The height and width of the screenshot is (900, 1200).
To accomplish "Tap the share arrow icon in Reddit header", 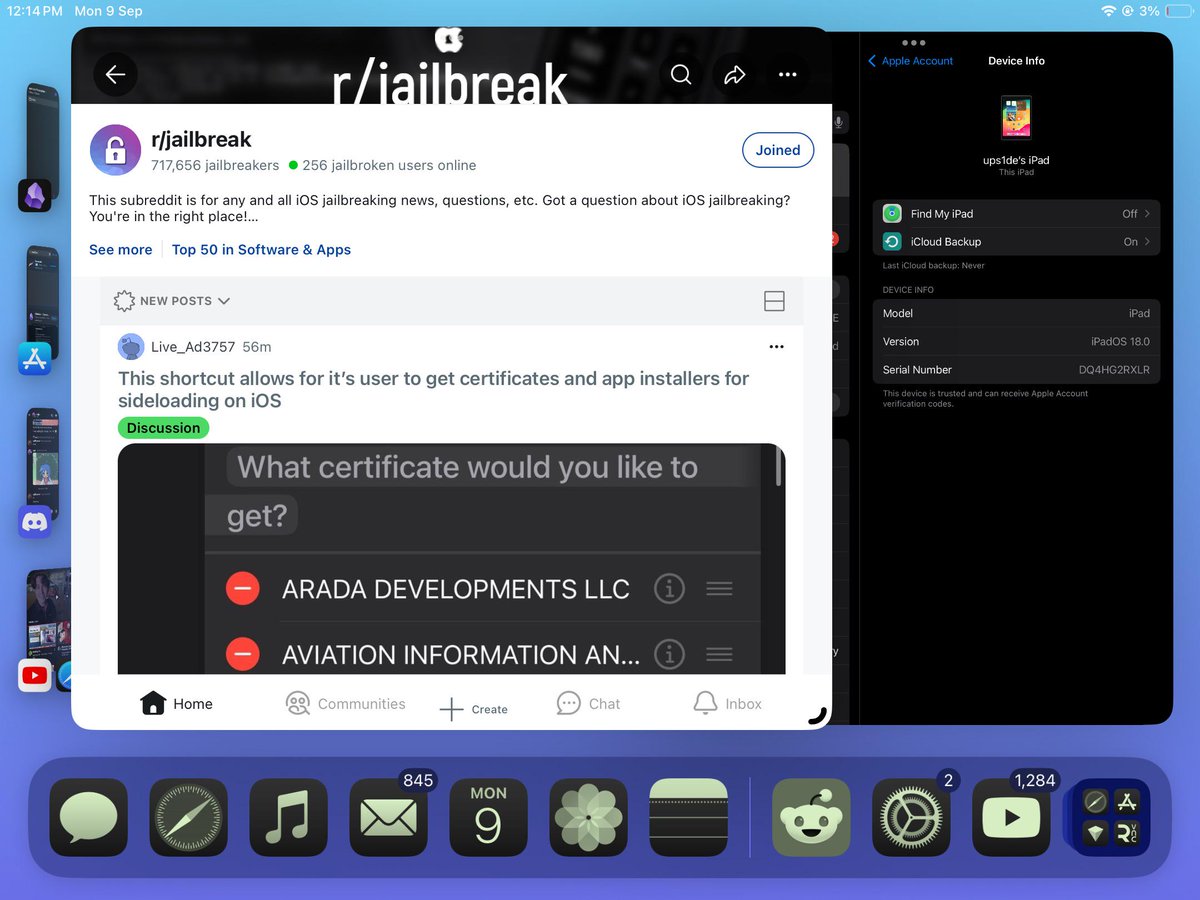I will [735, 75].
